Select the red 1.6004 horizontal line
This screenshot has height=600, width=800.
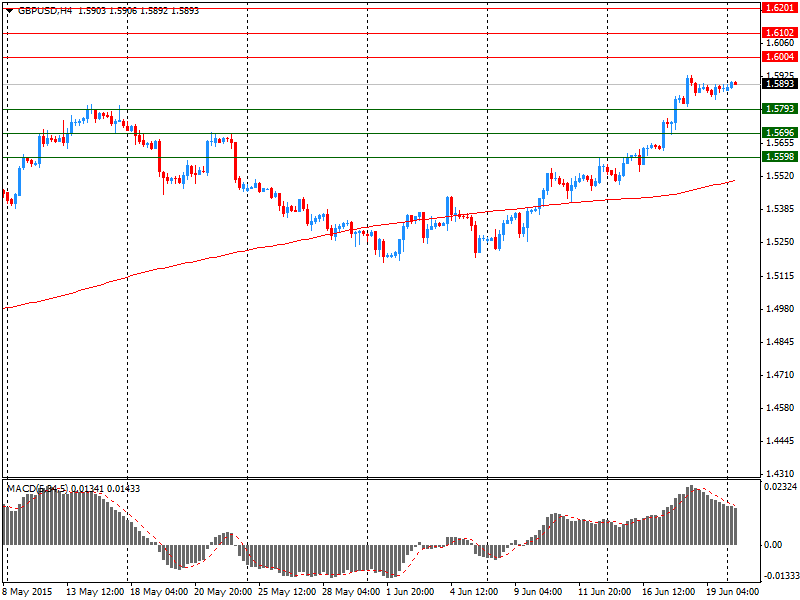click(382, 58)
